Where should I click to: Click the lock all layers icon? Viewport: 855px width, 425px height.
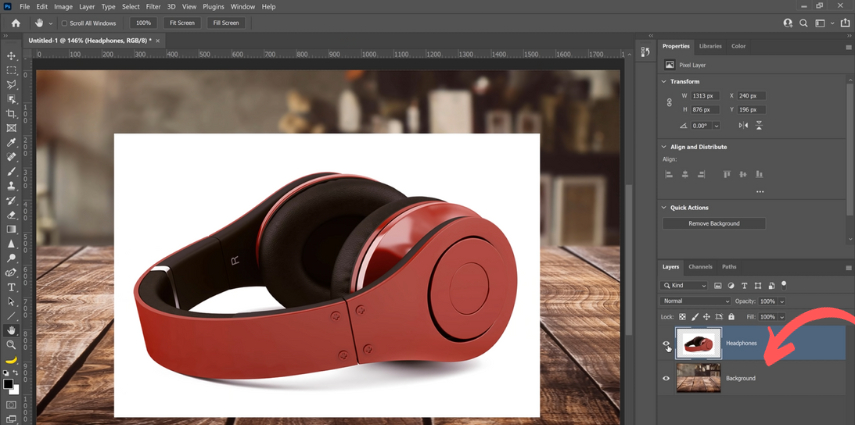pos(731,317)
